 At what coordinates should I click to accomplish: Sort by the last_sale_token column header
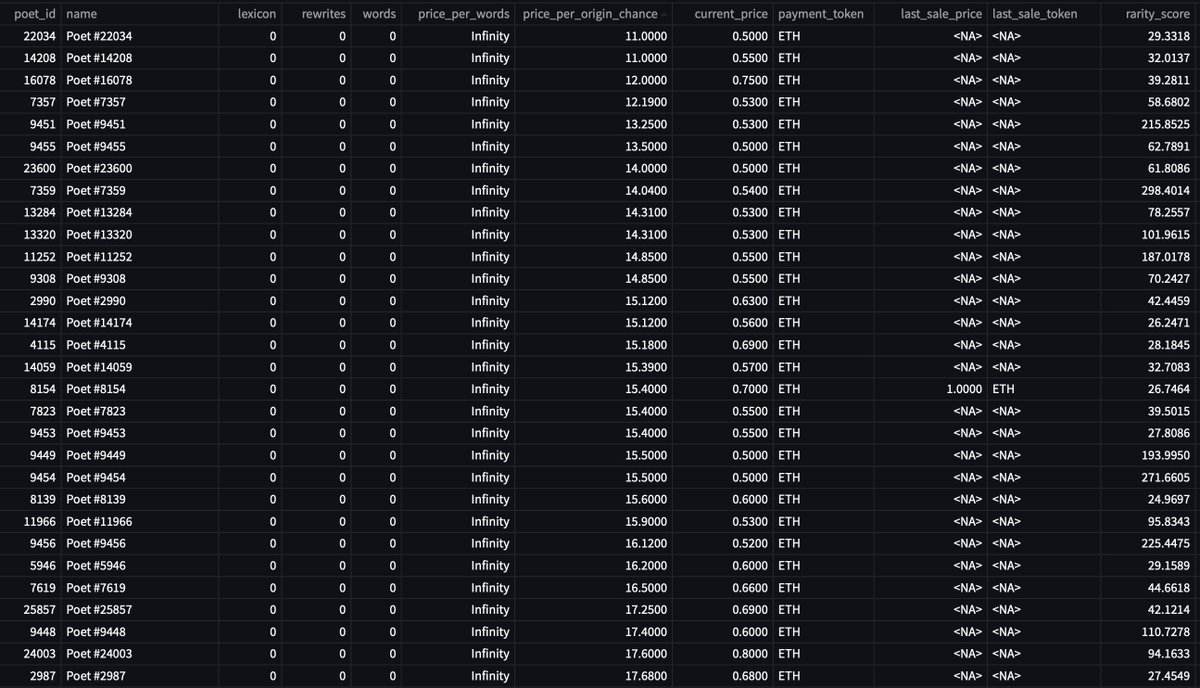[x=1035, y=14]
